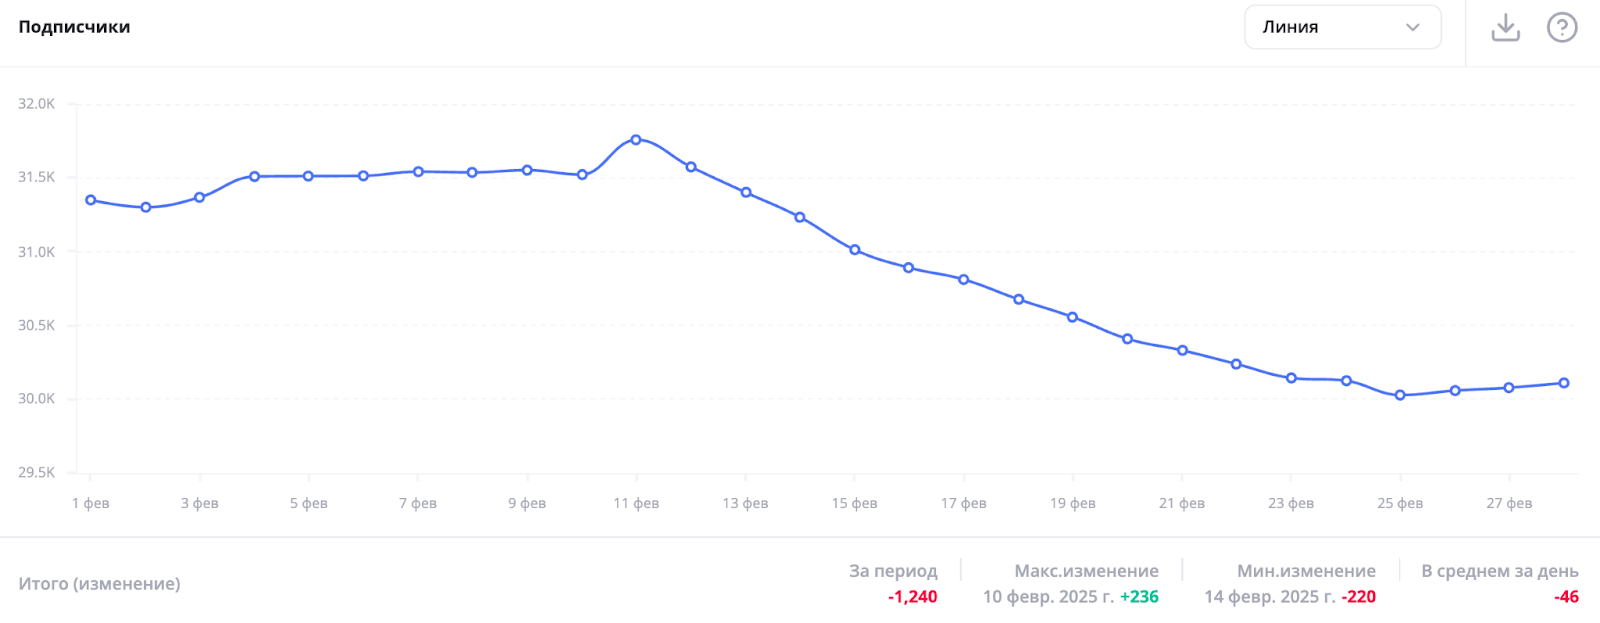1600x623 pixels.
Task: Click the Итого (изменение) label
Action: pyautogui.click(x=99, y=583)
